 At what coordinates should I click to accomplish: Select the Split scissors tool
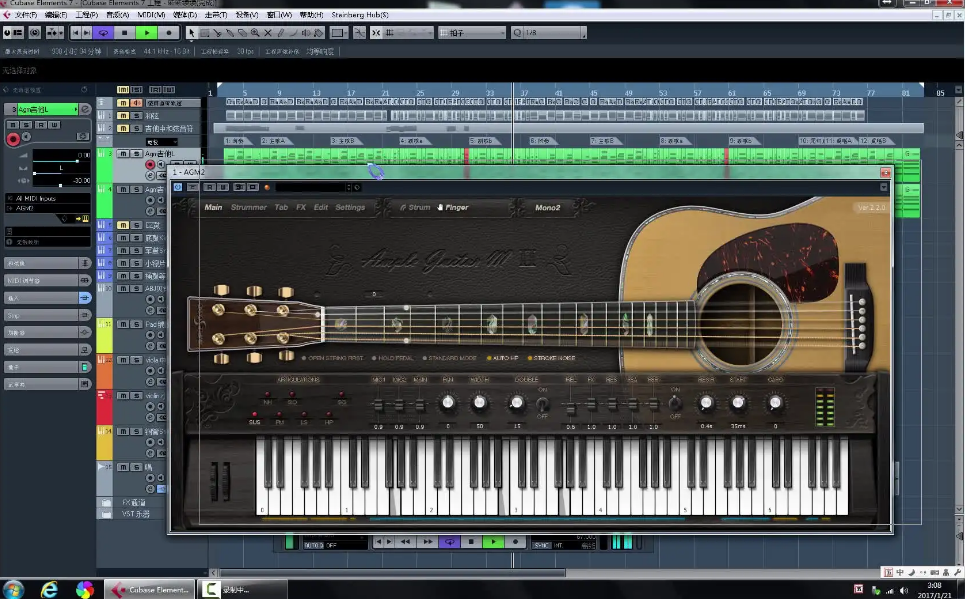click(x=217, y=33)
